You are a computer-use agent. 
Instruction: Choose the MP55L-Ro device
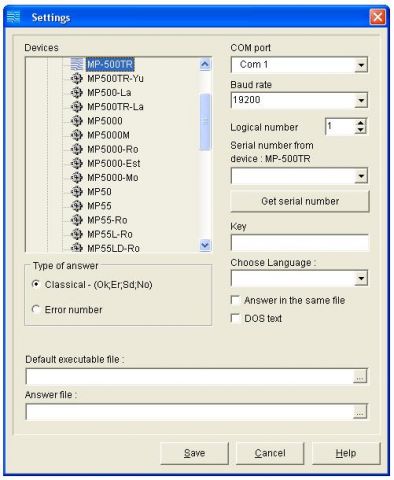pyautogui.click(x=110, y=234)
